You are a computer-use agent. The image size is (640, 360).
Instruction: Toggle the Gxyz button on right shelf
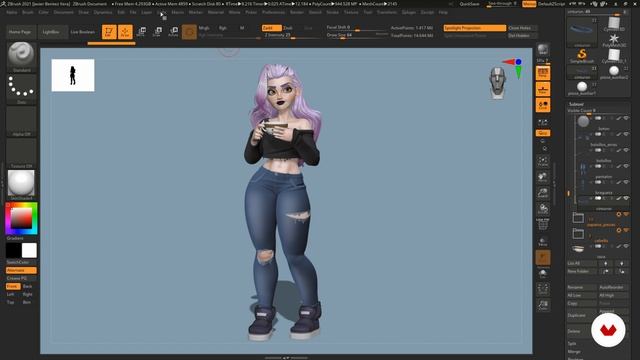coord(542,133)
